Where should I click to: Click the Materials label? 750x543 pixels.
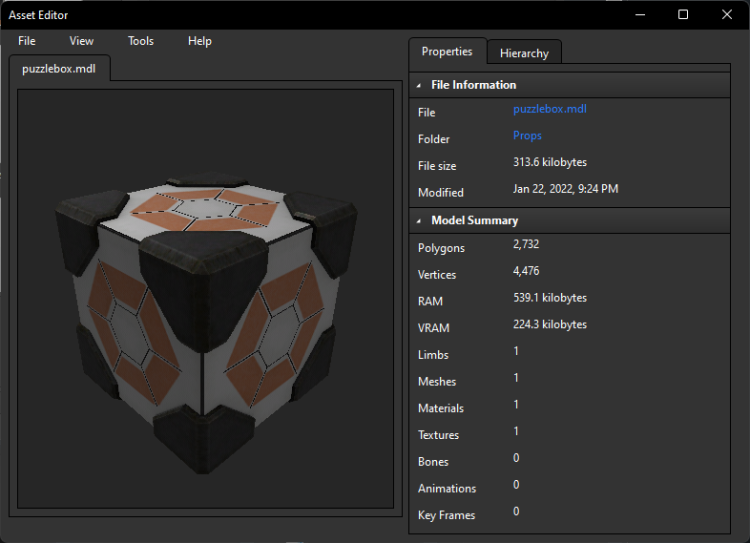click(441, 409)
